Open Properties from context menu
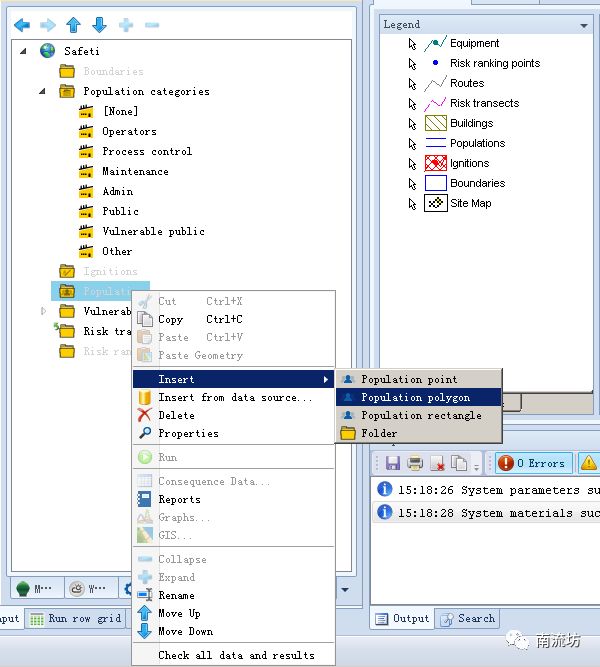Image resolution: width=600 pixels, height=667 pixels. point(234,433)
